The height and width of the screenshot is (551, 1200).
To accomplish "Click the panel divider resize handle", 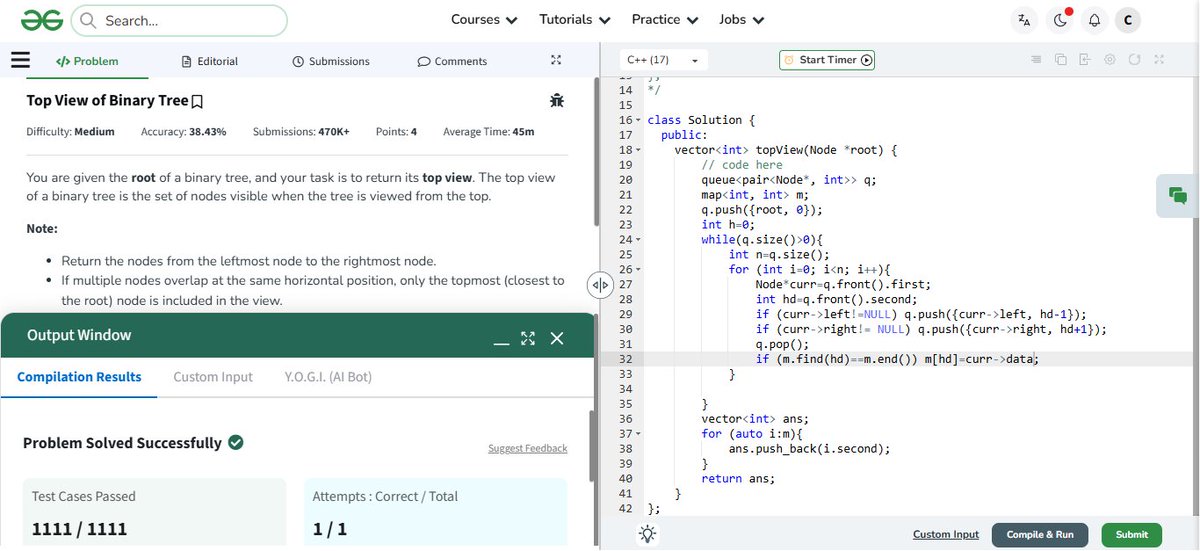I will pos(600,285).
